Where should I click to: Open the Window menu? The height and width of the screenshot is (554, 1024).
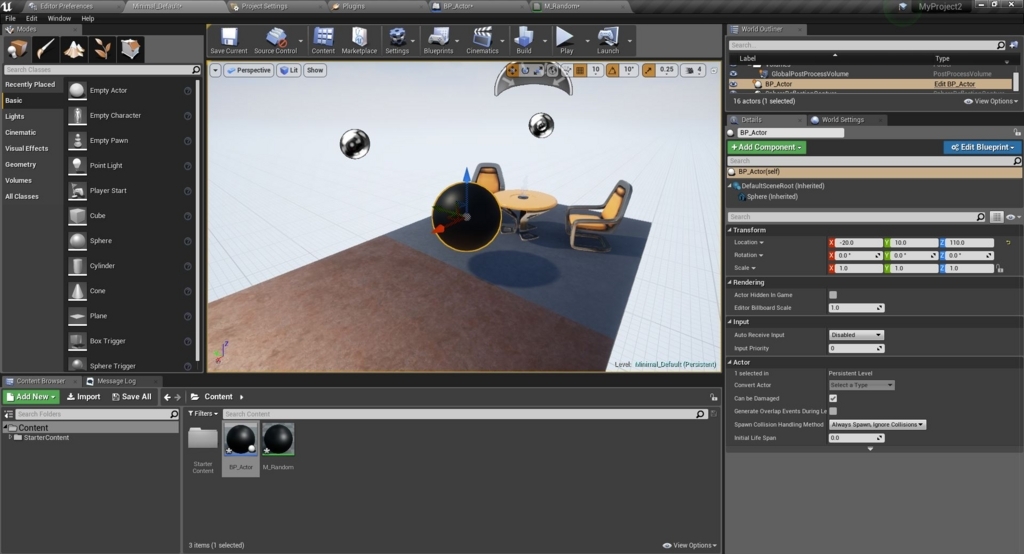click(59, 18)
